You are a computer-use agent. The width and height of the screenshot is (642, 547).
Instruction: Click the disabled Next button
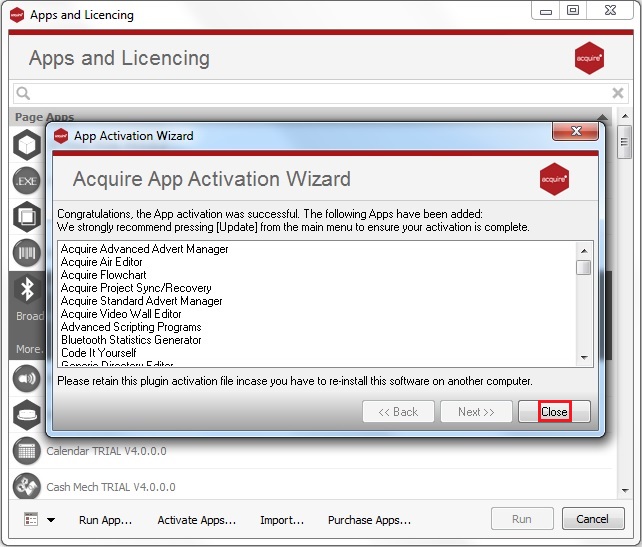coord(476,411)
